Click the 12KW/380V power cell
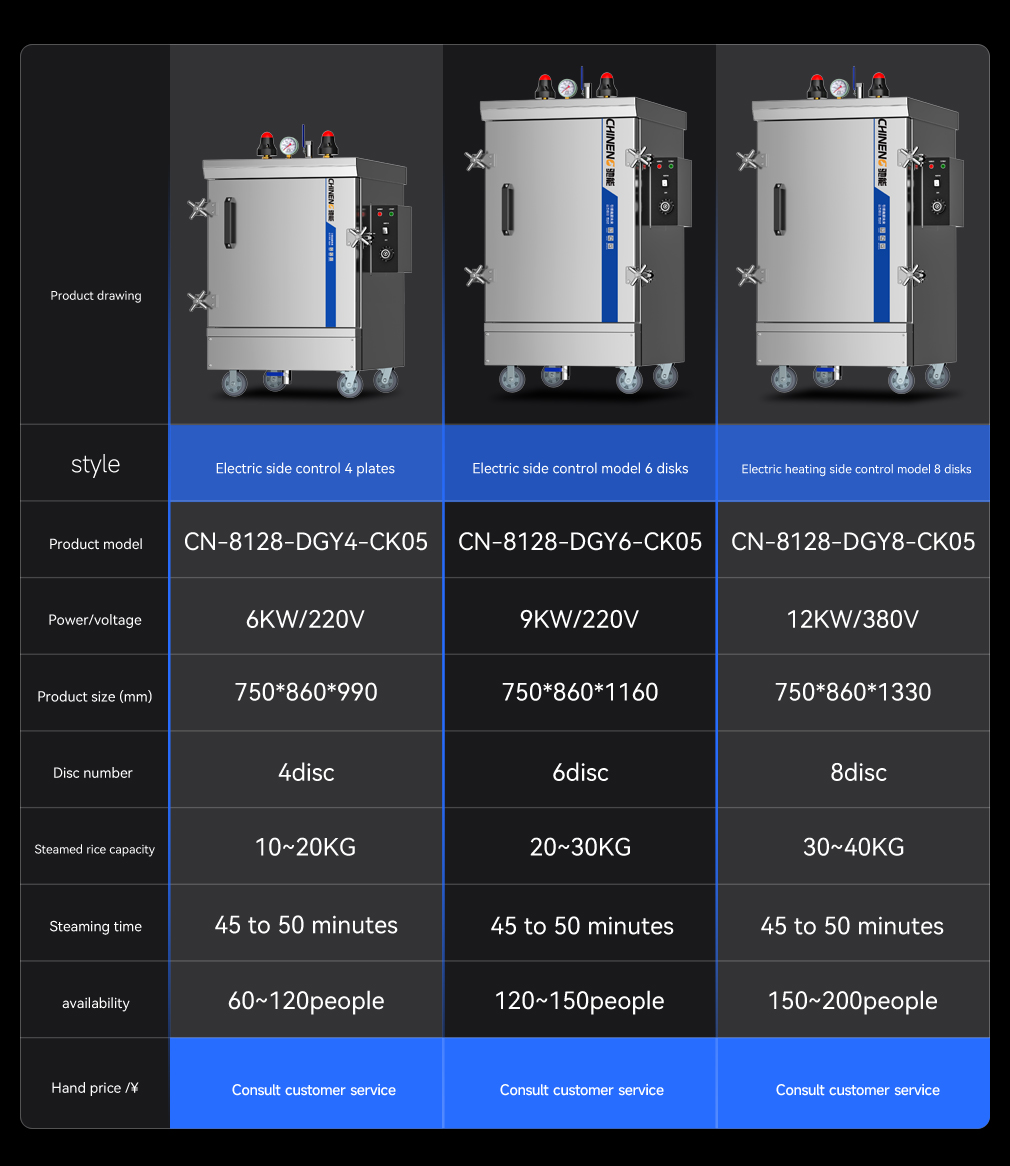Image resolution: width=1010 pixels, height=1166 pixels. (x=852, y=619)
